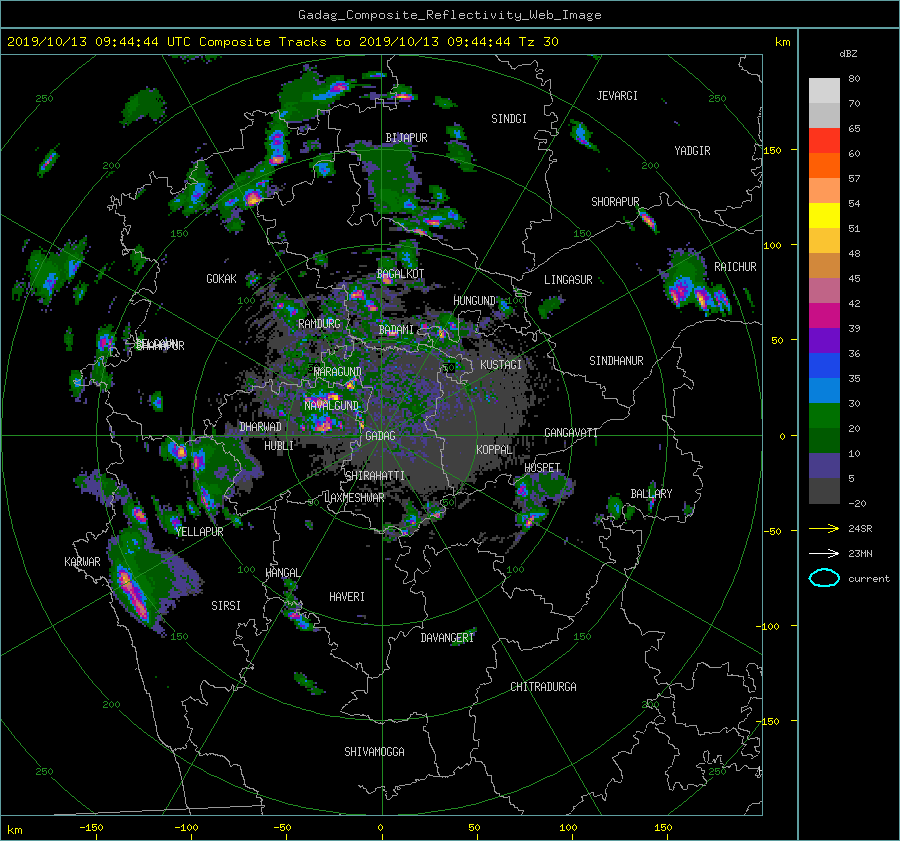900x841 pixels.
Task: Click the SIRSI city label
Action: [x=226, y=606]
